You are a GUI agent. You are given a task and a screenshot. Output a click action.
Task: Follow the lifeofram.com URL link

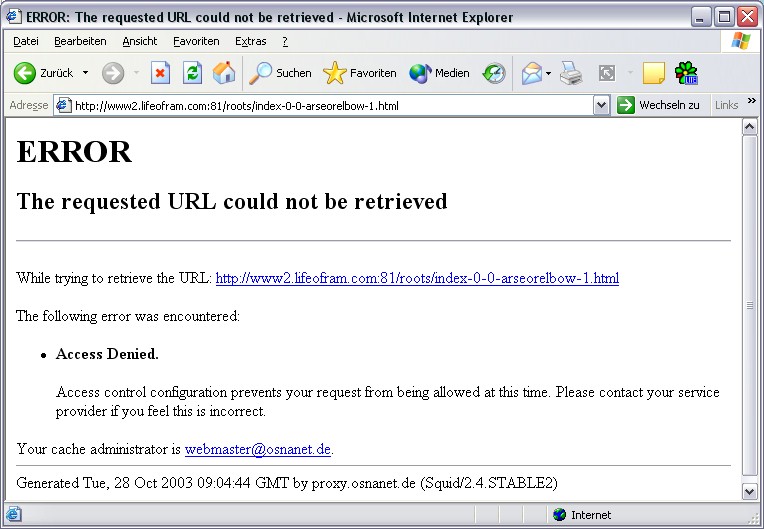click(x=417, y=278)
